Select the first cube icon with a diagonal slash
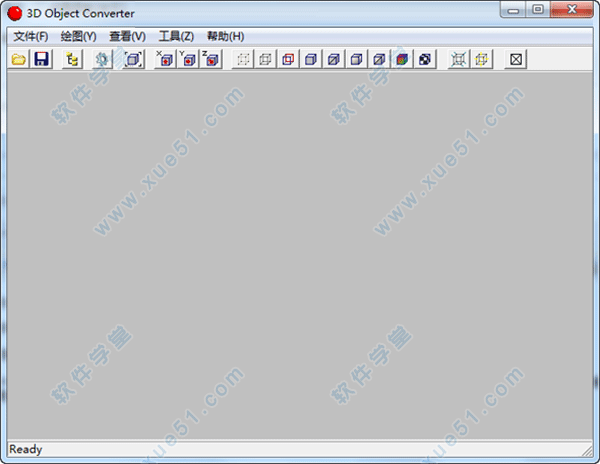600x464 pixels. click(334, 59)
